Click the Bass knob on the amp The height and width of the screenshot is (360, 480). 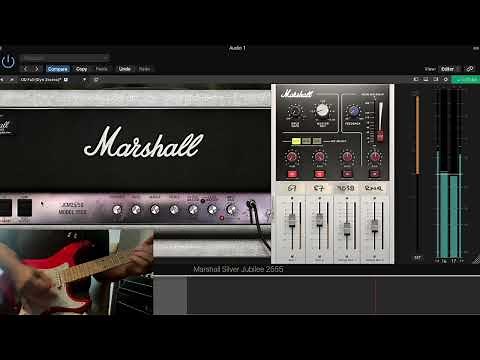[x=136, y=210]
